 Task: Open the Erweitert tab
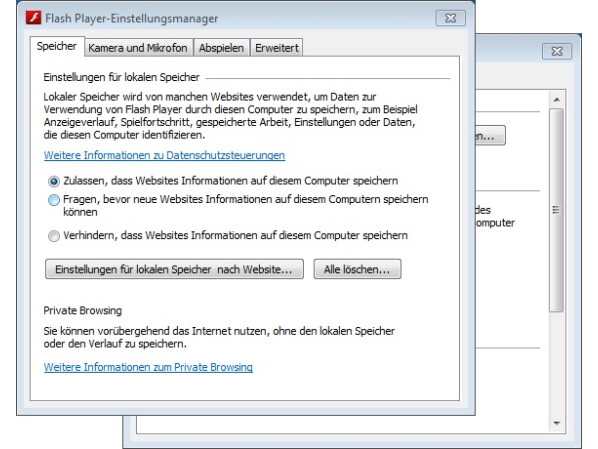click(x=276, y=48)
